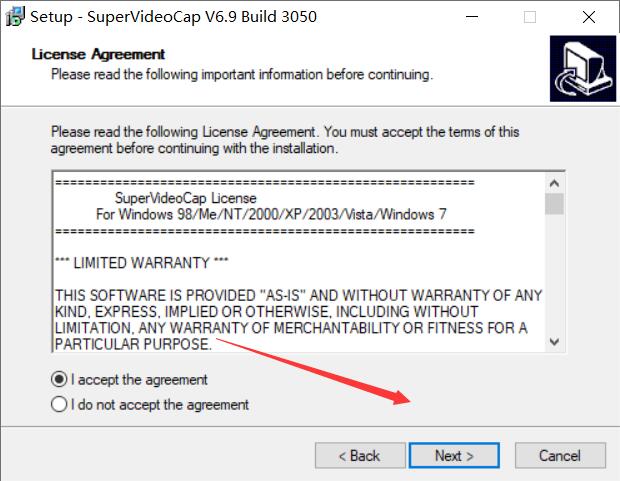Click the computer installer graphic in header
Screen dimensions: 620x481
click(582, 68)
